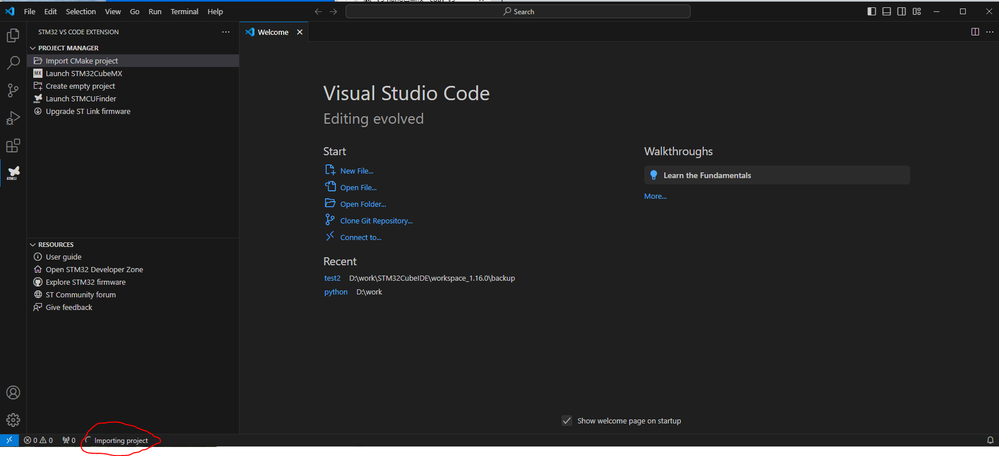Click the notifications bell in status bar

pyautogui.click(x=990, y=440)
